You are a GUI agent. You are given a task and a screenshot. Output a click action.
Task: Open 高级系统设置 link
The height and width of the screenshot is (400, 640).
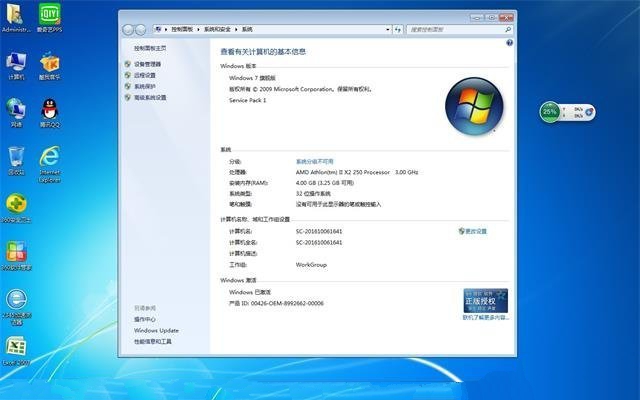[150, 98]
